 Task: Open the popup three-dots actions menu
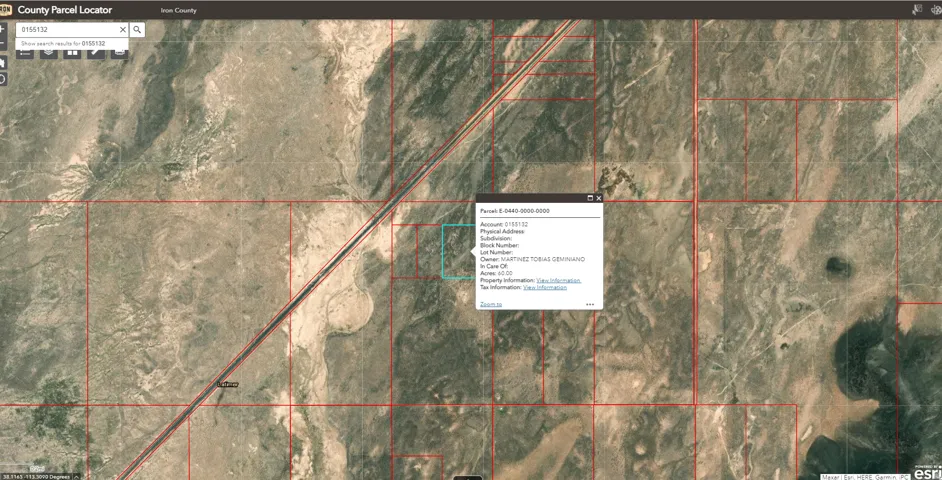(590, 305)
